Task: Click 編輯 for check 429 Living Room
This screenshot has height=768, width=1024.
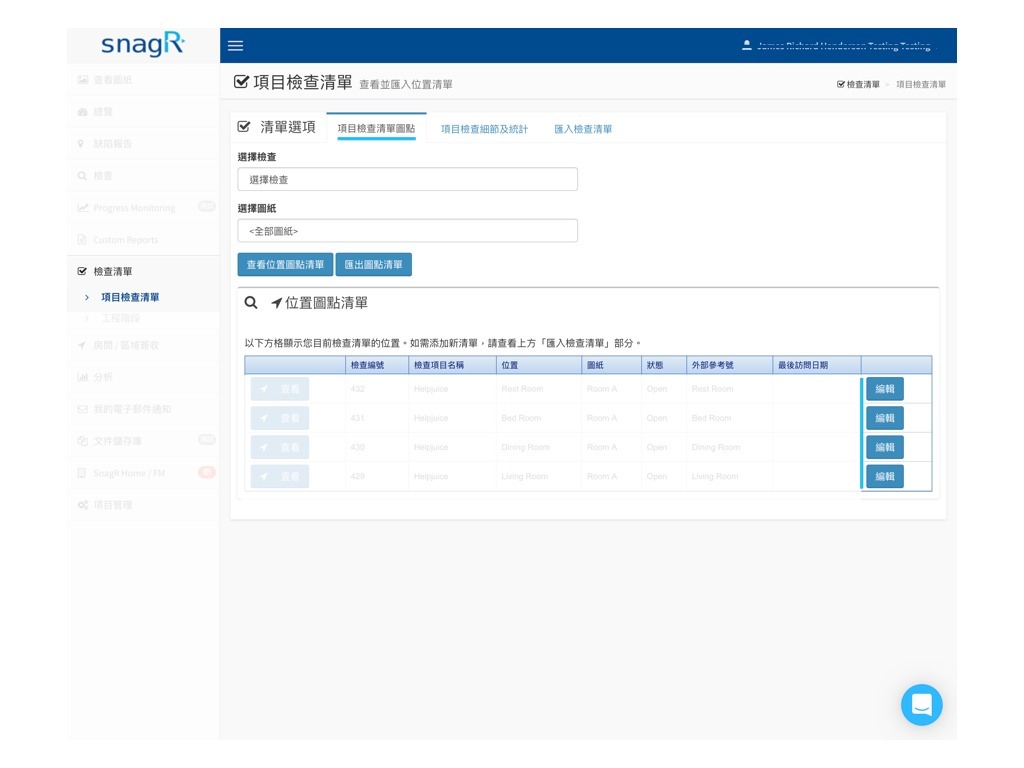Action: tap(885, 476)
